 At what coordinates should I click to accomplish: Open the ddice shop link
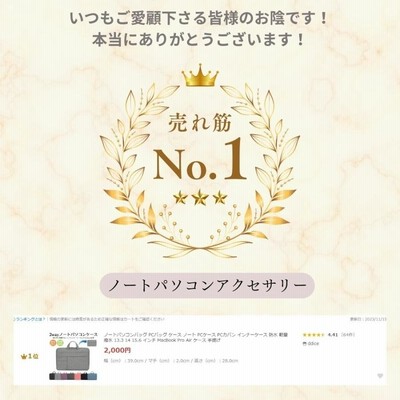coord(313,344)
